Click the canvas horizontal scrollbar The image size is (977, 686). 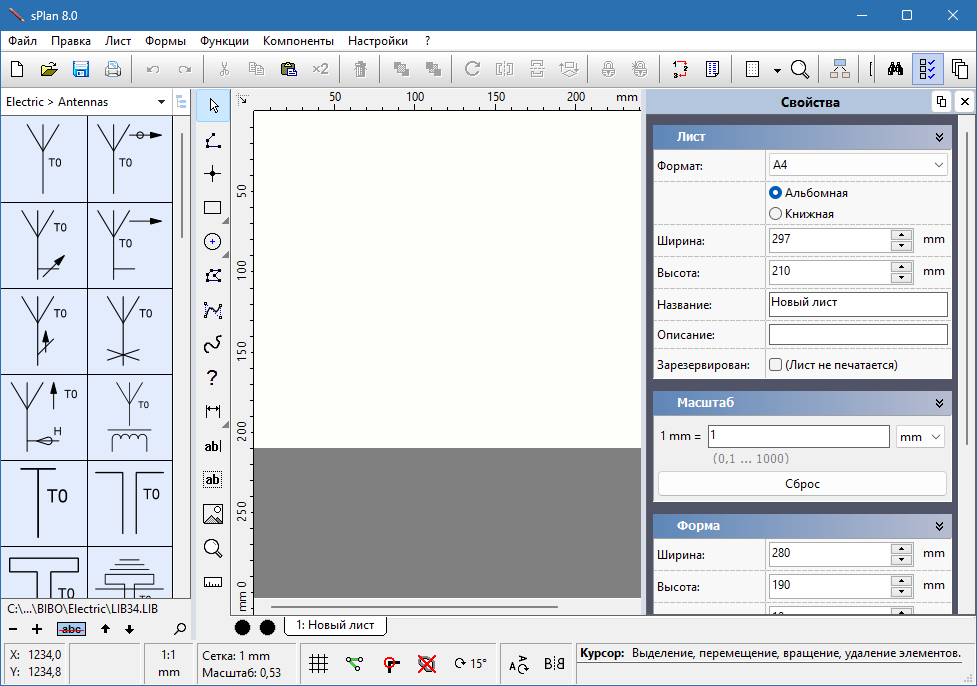(x=414, y=606)
